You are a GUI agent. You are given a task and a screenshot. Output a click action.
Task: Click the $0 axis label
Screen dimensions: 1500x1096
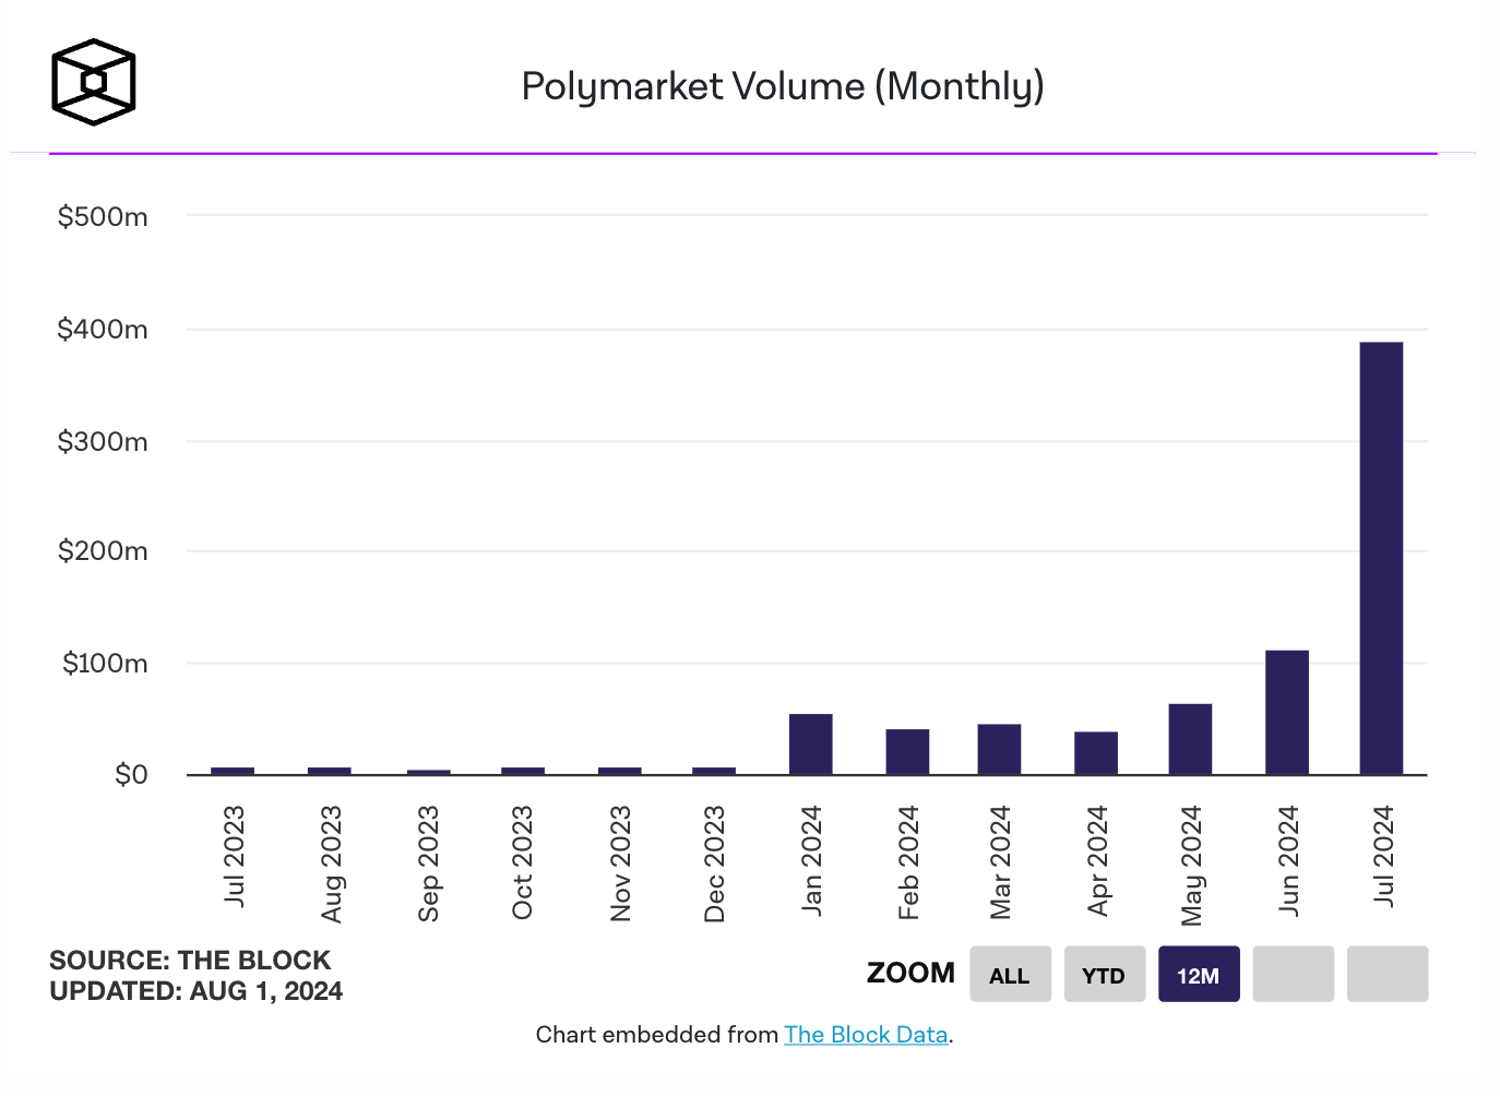(131, 774)
